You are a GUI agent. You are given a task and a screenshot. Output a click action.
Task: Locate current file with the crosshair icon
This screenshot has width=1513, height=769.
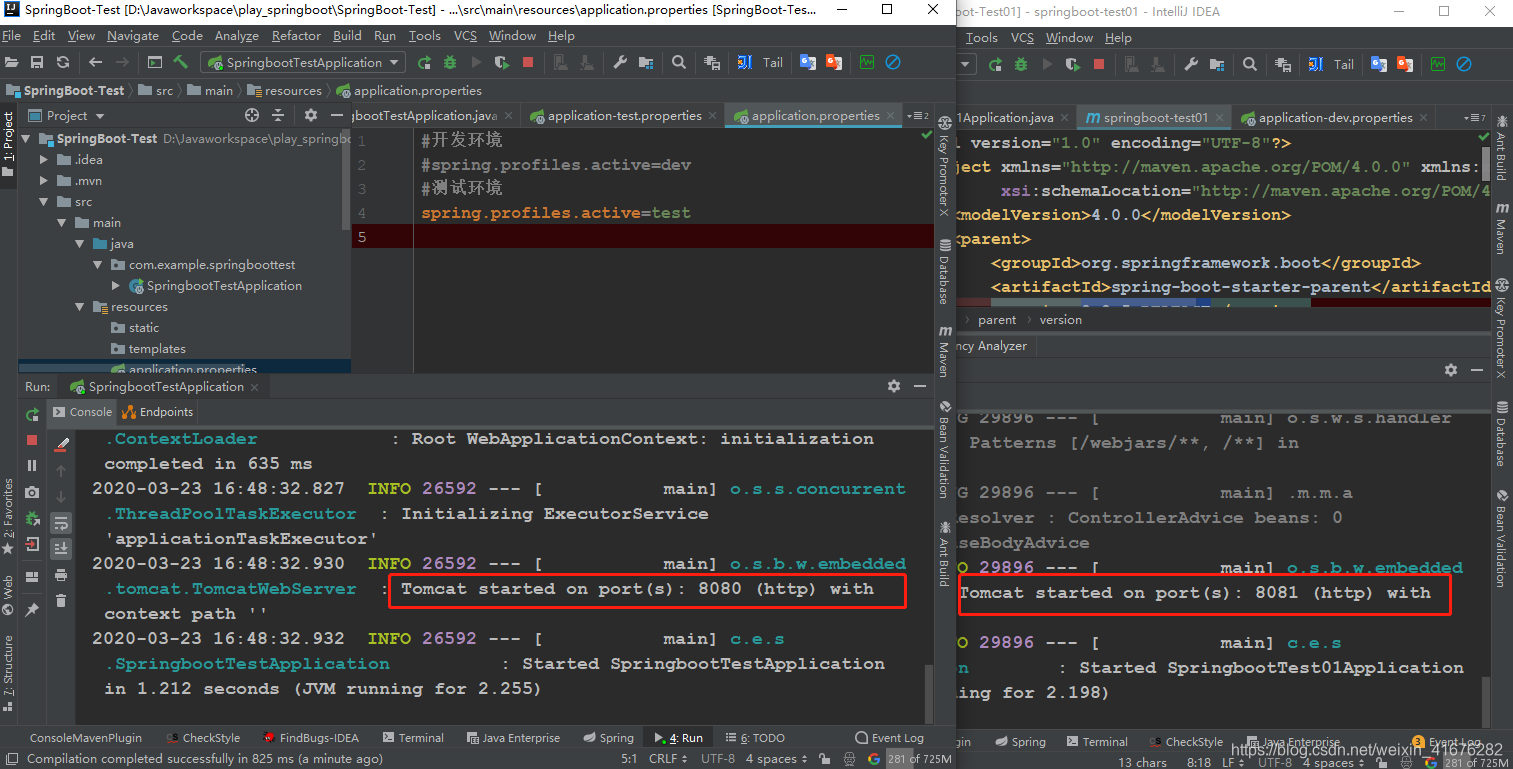252,115
